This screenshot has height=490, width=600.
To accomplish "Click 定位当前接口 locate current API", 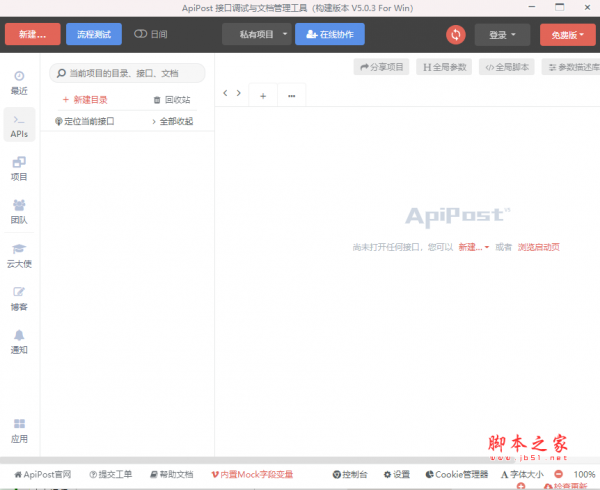I will tap(85, 121).
